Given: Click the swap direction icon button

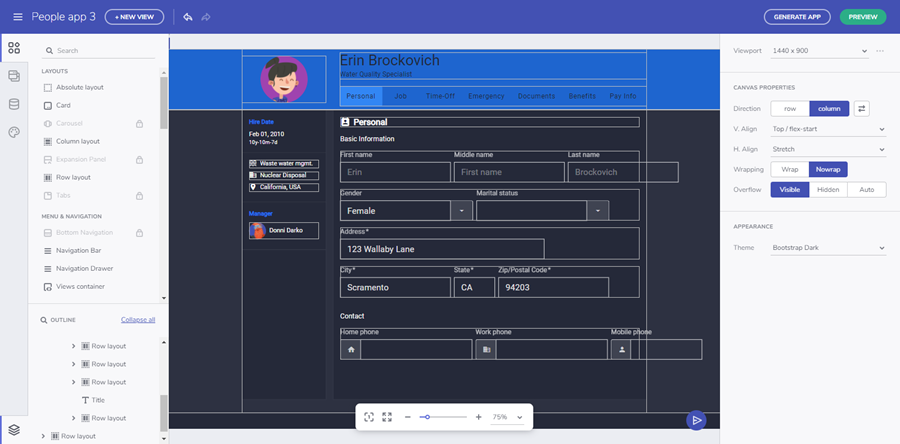Looking at the screenshot, I should click(862, 109).
